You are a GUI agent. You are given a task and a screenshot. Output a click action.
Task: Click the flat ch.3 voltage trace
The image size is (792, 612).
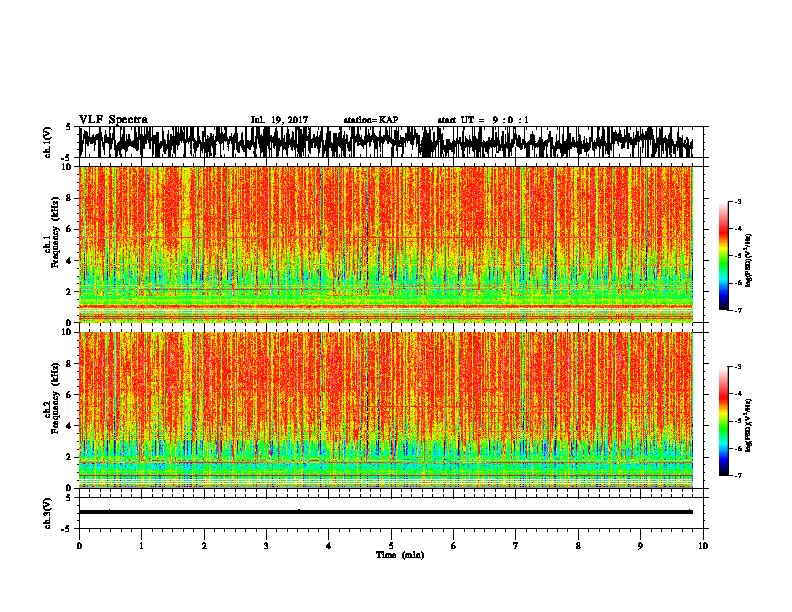tap(386, 512)
